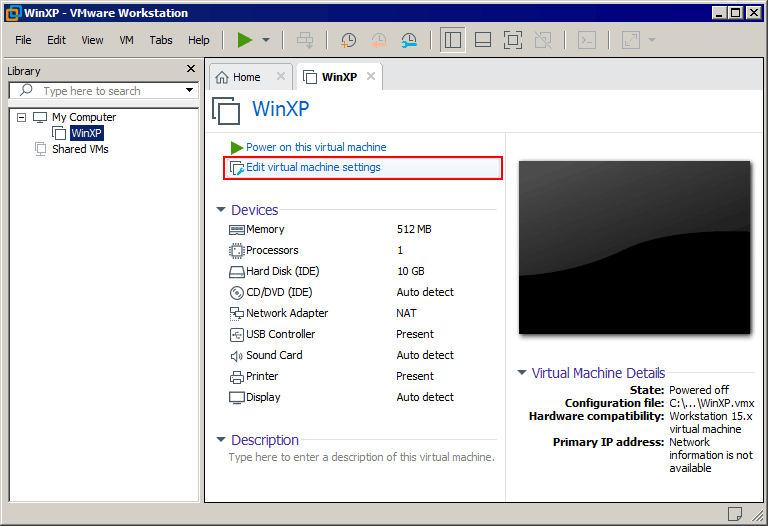Image resolution: width=768 pixels, height=526 pixels.
Task: Collapse the Devices section
Action: click(x=221, y=210)
